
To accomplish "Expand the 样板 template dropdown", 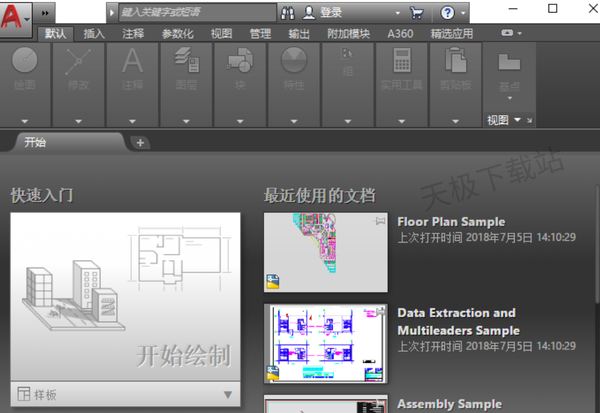I will [x=228, y=395].
